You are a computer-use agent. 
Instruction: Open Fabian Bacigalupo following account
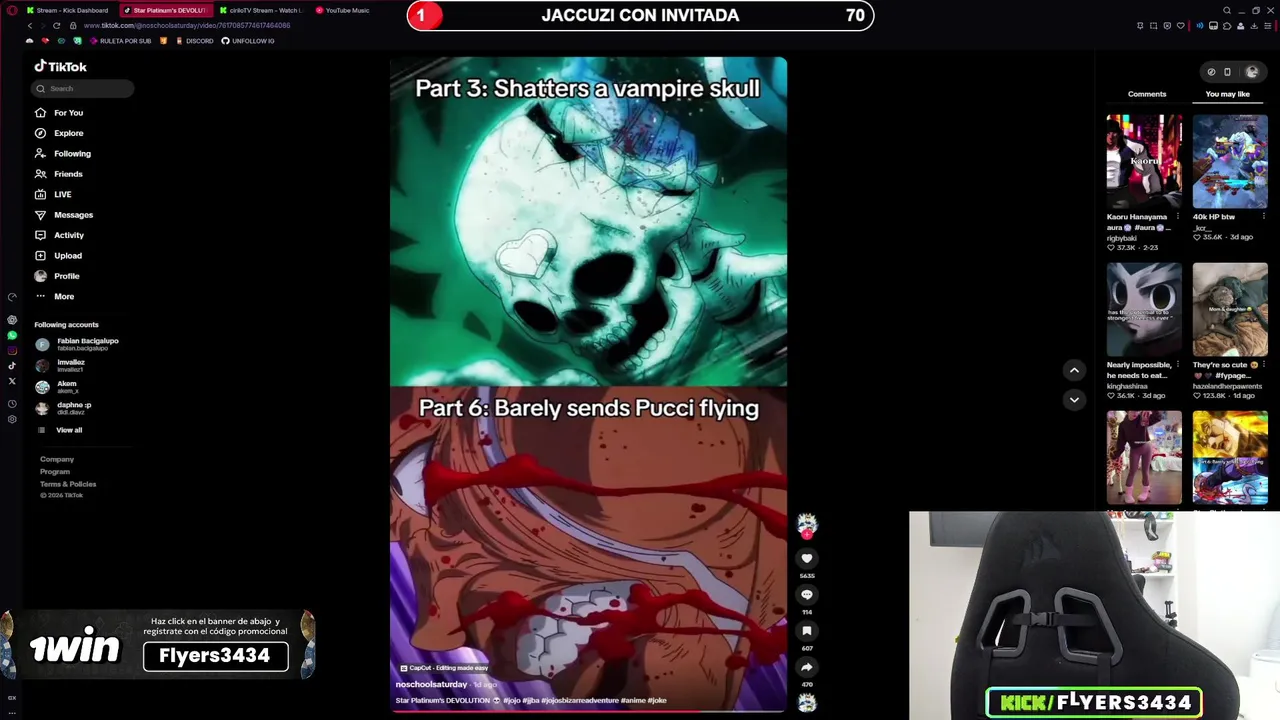click(x=77, y=344)
